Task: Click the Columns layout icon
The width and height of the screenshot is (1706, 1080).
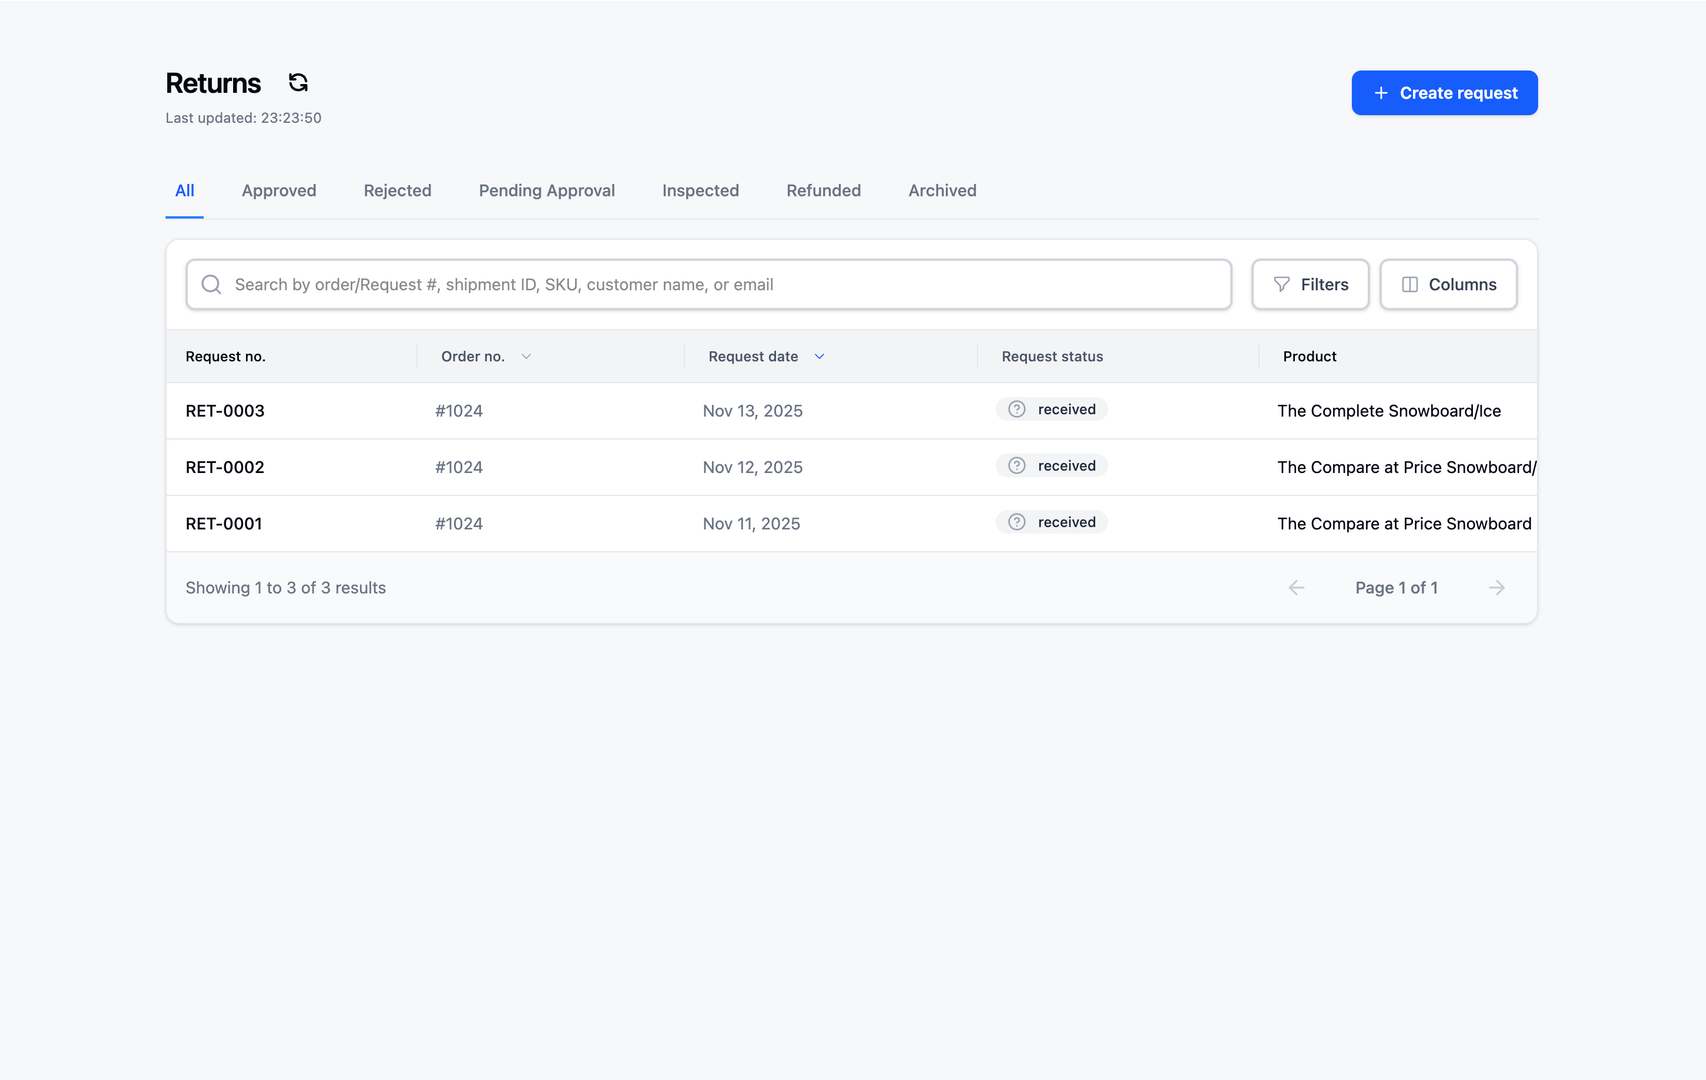Action: pos(1410,284)
